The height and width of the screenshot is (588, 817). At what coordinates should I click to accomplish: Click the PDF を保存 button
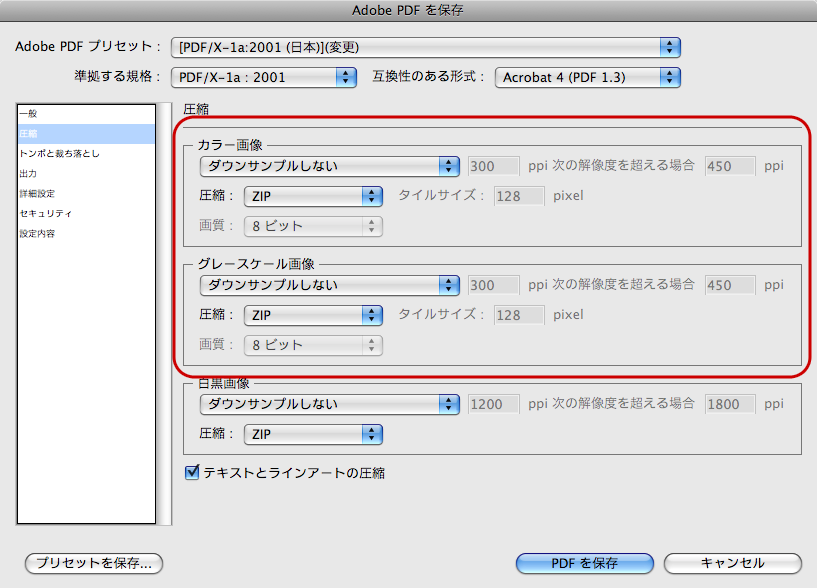[x=585, y=563]
